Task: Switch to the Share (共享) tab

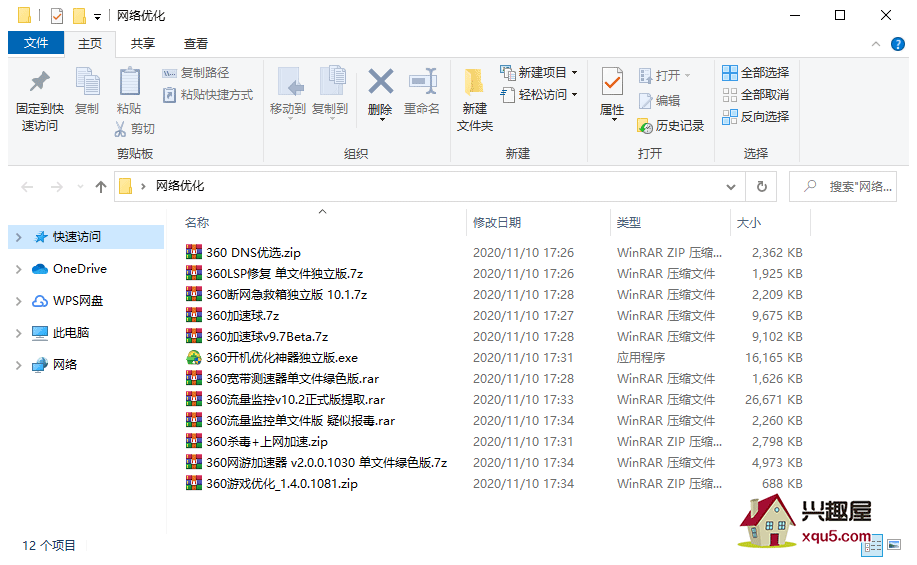Action: coord(143,44)
